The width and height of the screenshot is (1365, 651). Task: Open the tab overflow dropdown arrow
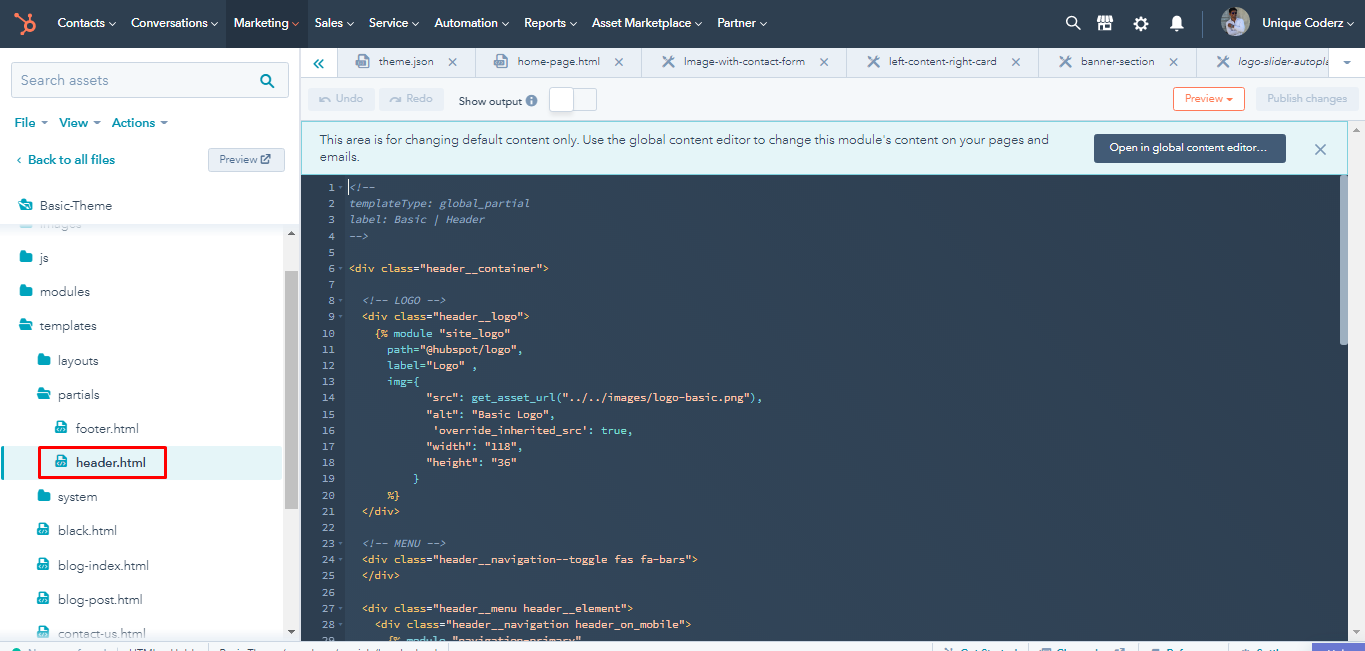click(x=1346, y=62)
